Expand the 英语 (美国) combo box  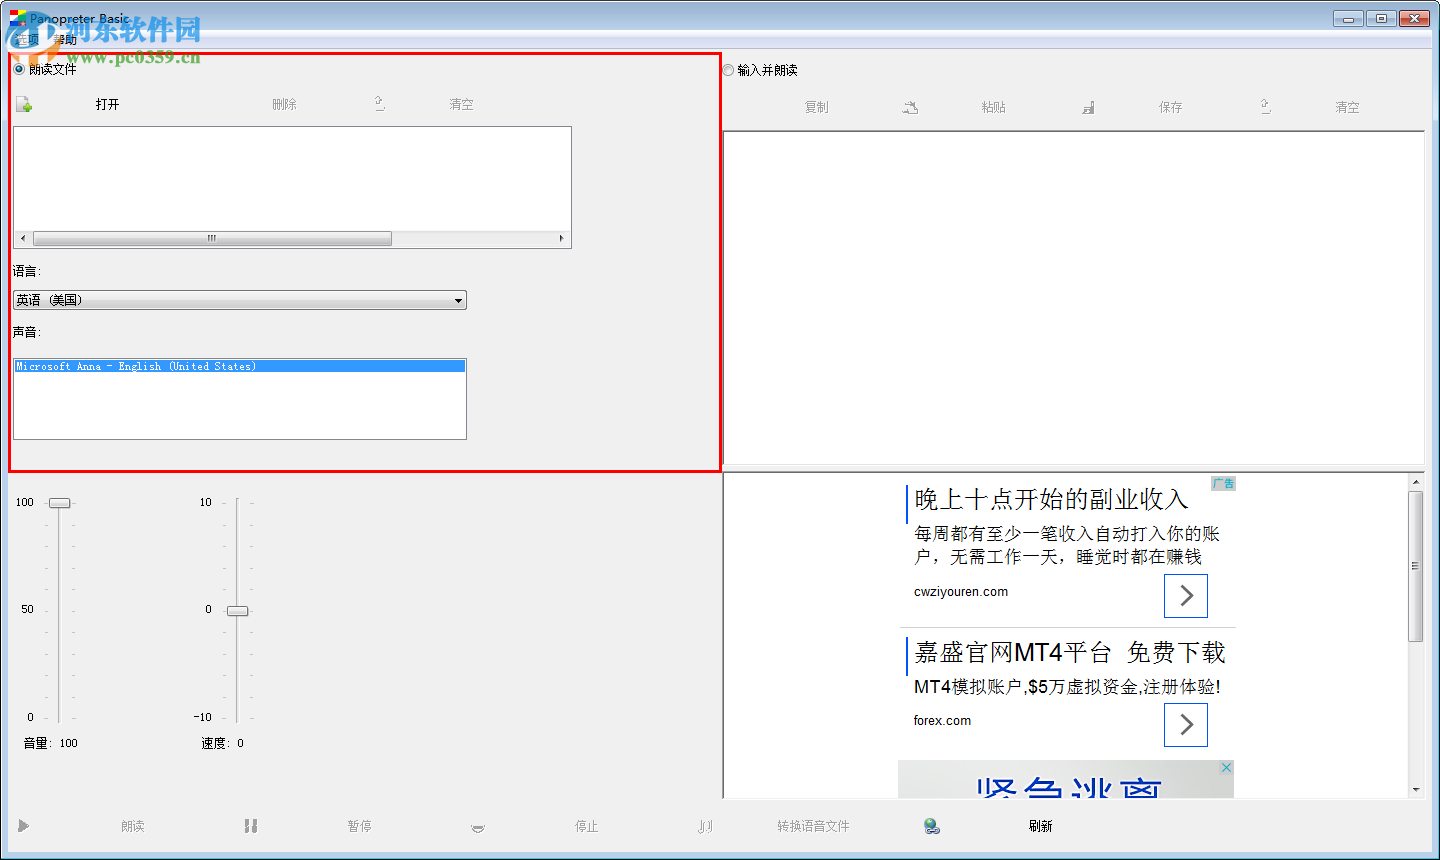pos(458,300)
